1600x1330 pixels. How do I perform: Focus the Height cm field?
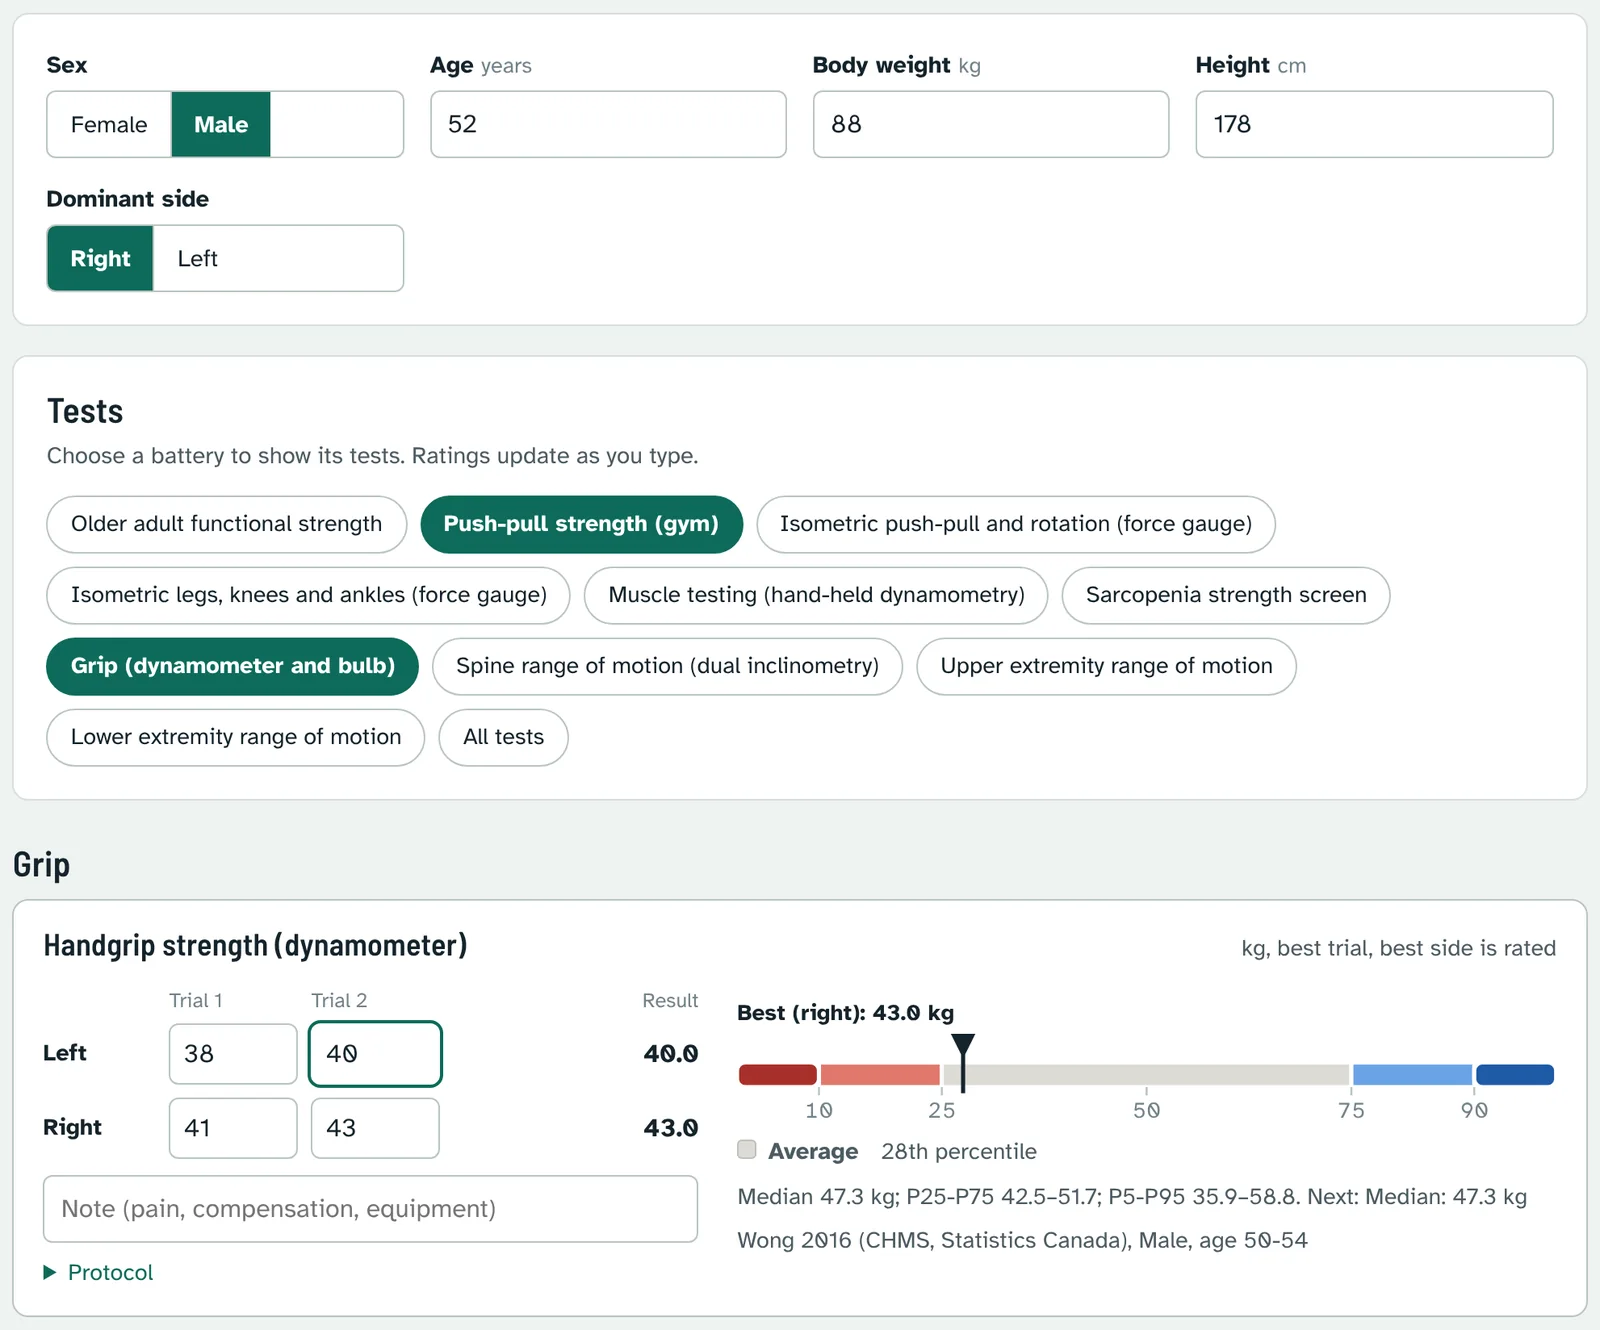pos(1374,124)
